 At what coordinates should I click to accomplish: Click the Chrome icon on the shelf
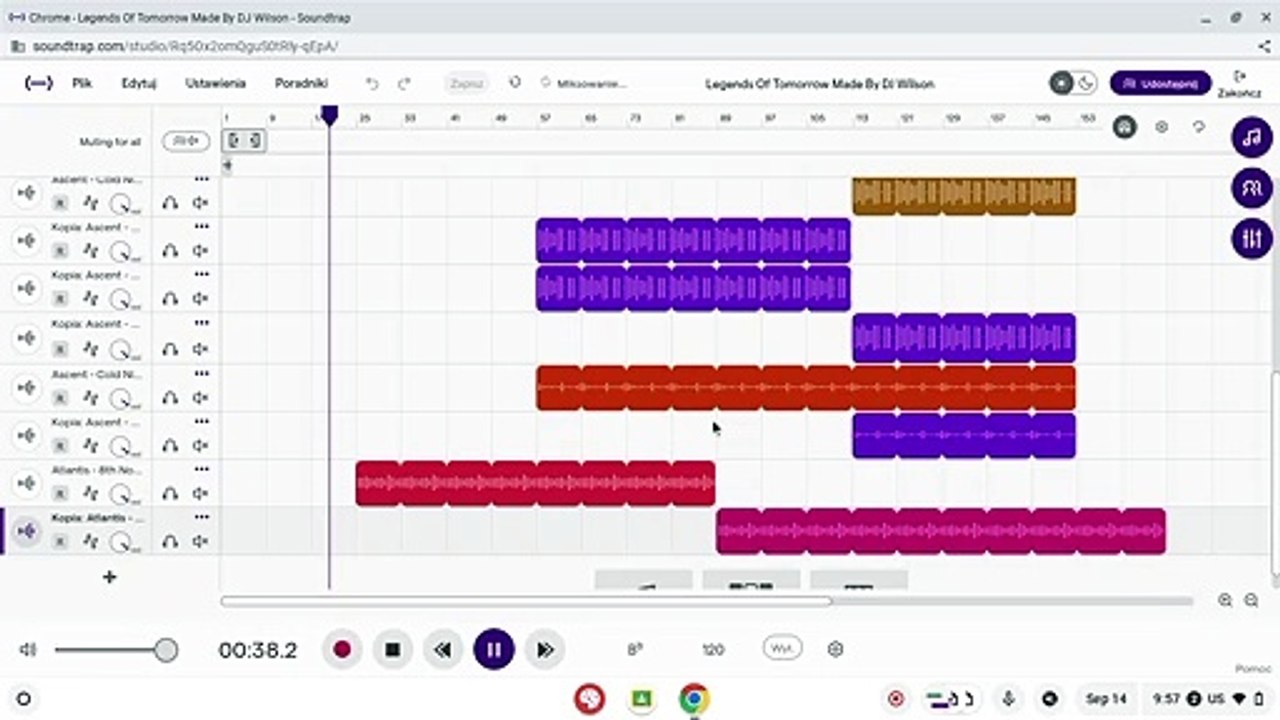[x=694, y=699]
